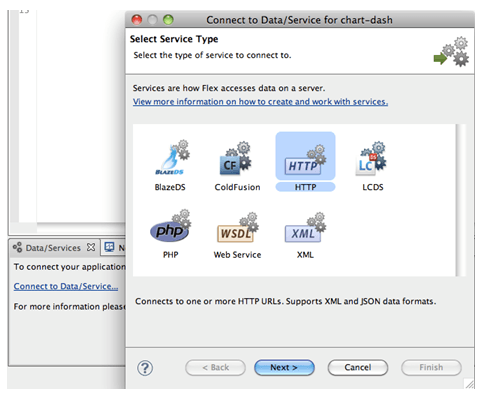Click the Connect to Data/Service... link
The height and width of the screenshot is (397, 480).
point(66,286)
